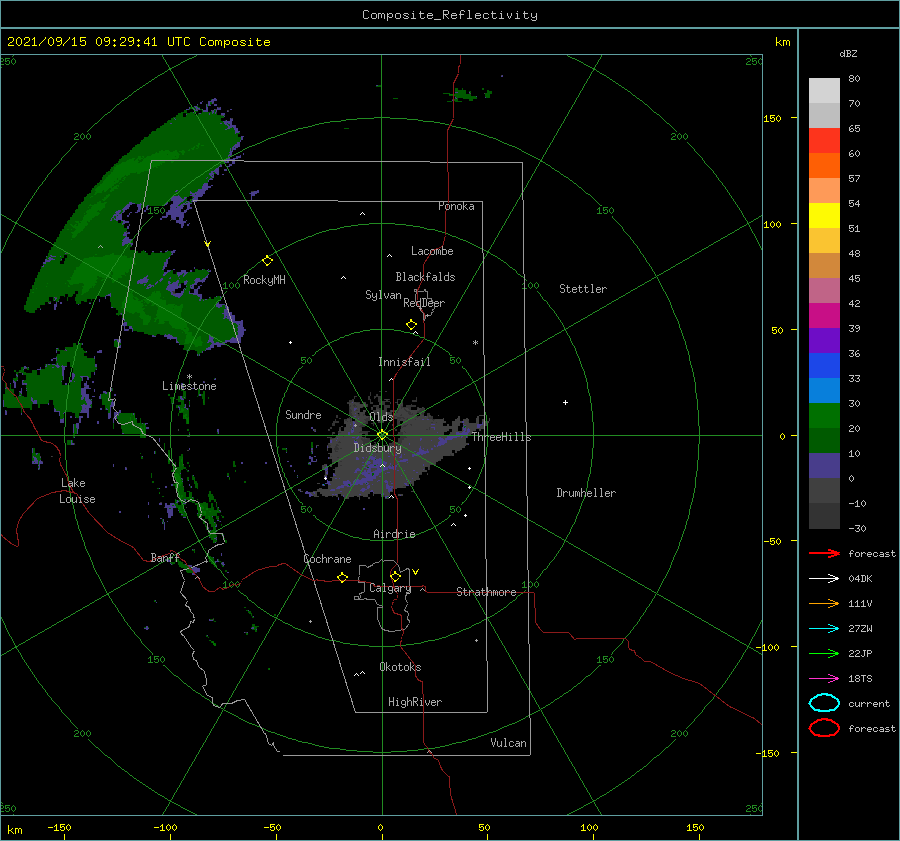Click the yellow diamond marker beside RockyMH

tap(267, 261)
